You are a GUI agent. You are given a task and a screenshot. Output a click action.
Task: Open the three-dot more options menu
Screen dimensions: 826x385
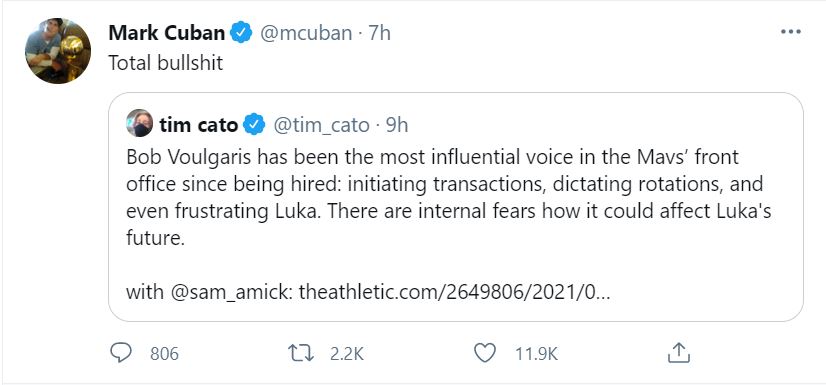pos(791,32)
